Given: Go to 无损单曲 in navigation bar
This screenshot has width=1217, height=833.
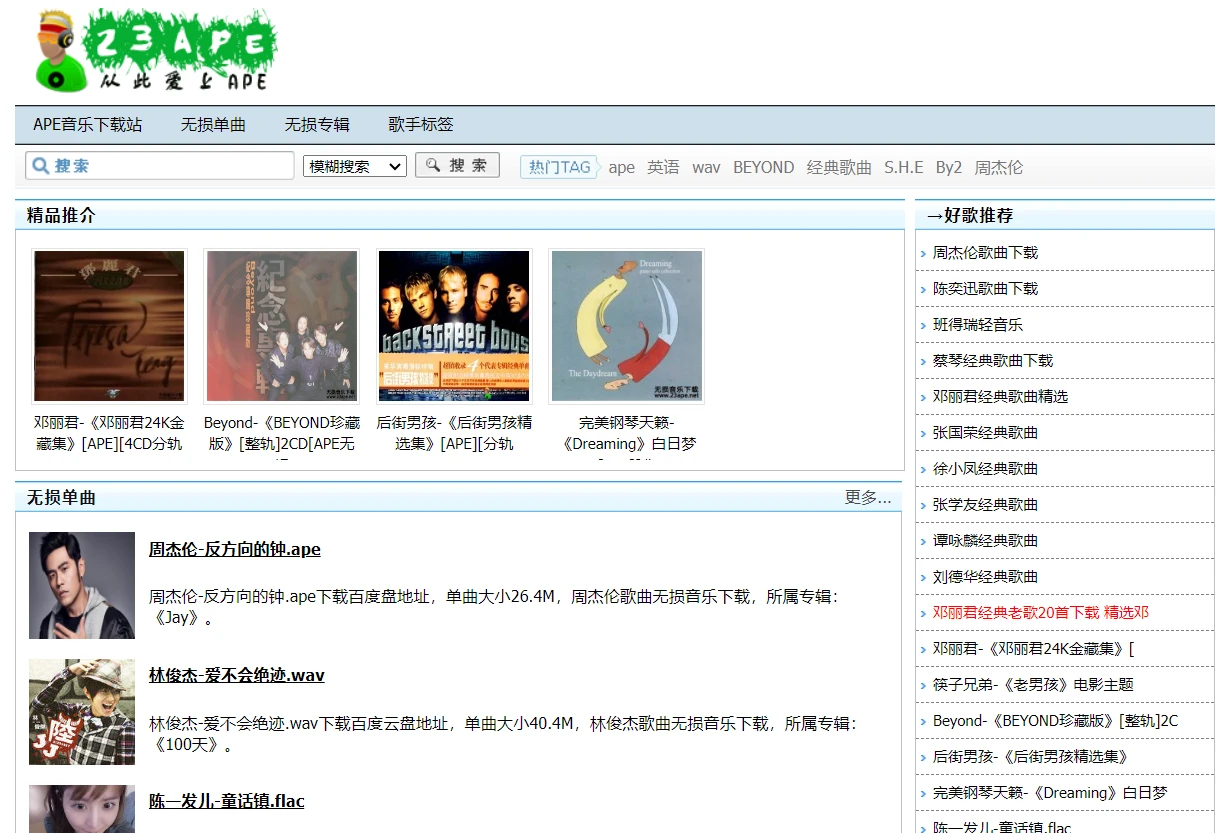Looking at the screenshot, I should coord(213,125).
